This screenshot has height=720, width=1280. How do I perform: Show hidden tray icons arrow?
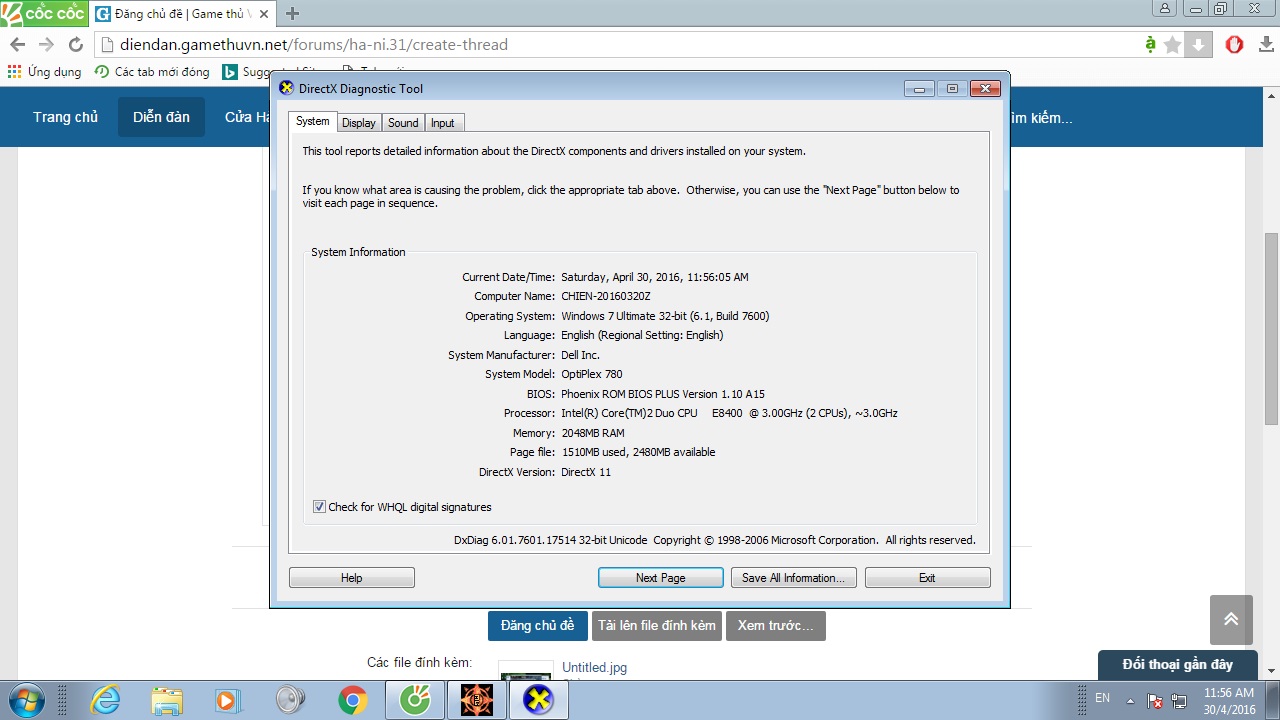[x=1130, y=700]
